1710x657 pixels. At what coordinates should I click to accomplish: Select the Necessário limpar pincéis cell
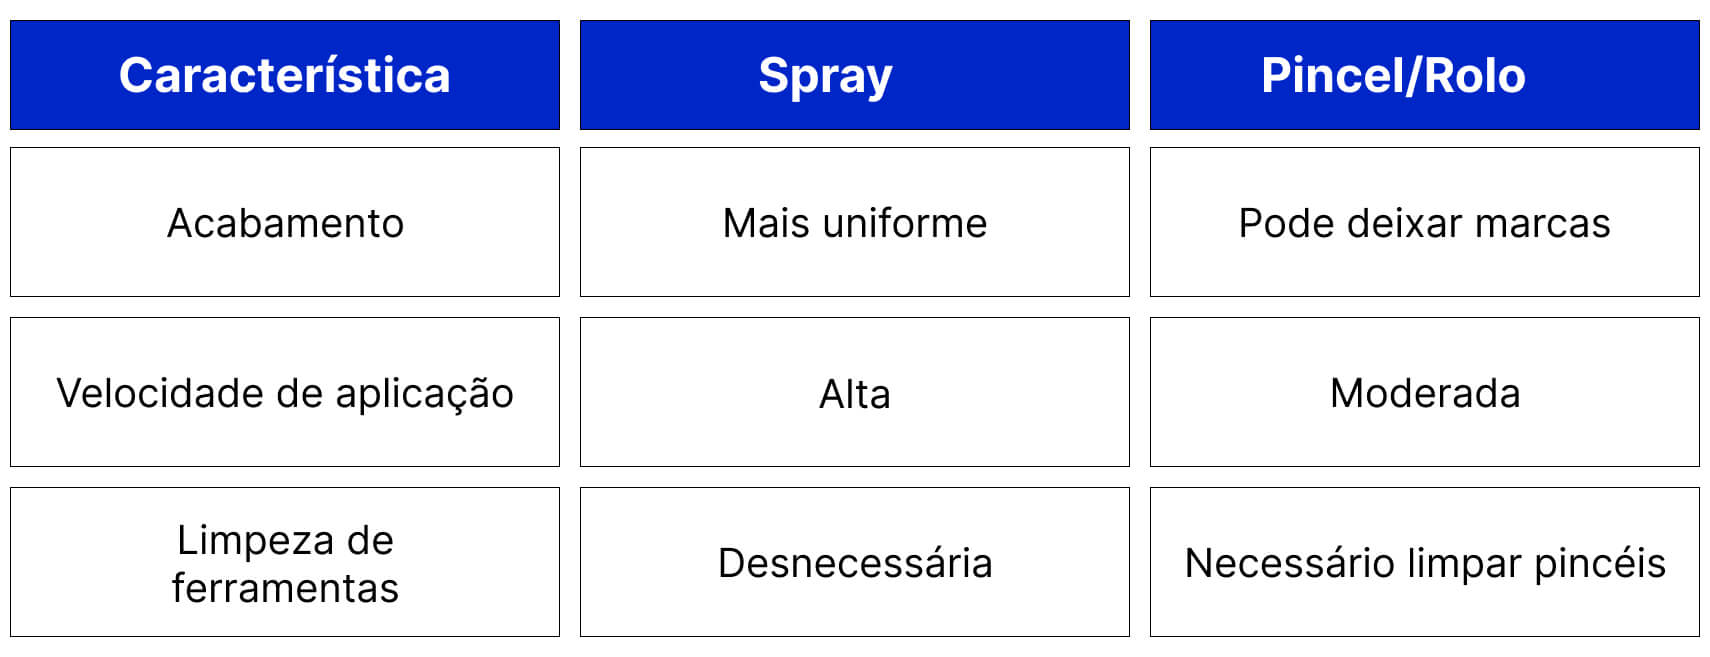(x=1424, y=562)
